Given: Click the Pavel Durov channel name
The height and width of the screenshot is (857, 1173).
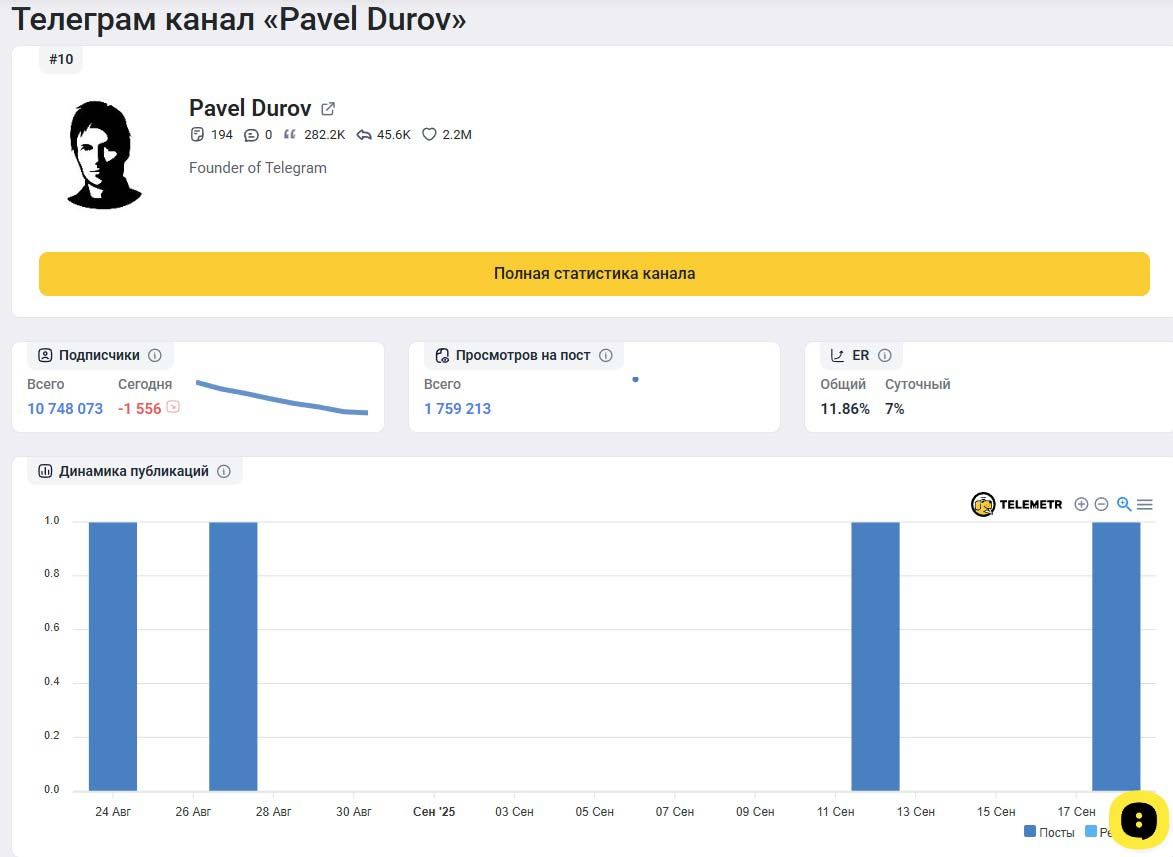Looking at the screenshot, I should pyautogui.click(x=250, y=109).
